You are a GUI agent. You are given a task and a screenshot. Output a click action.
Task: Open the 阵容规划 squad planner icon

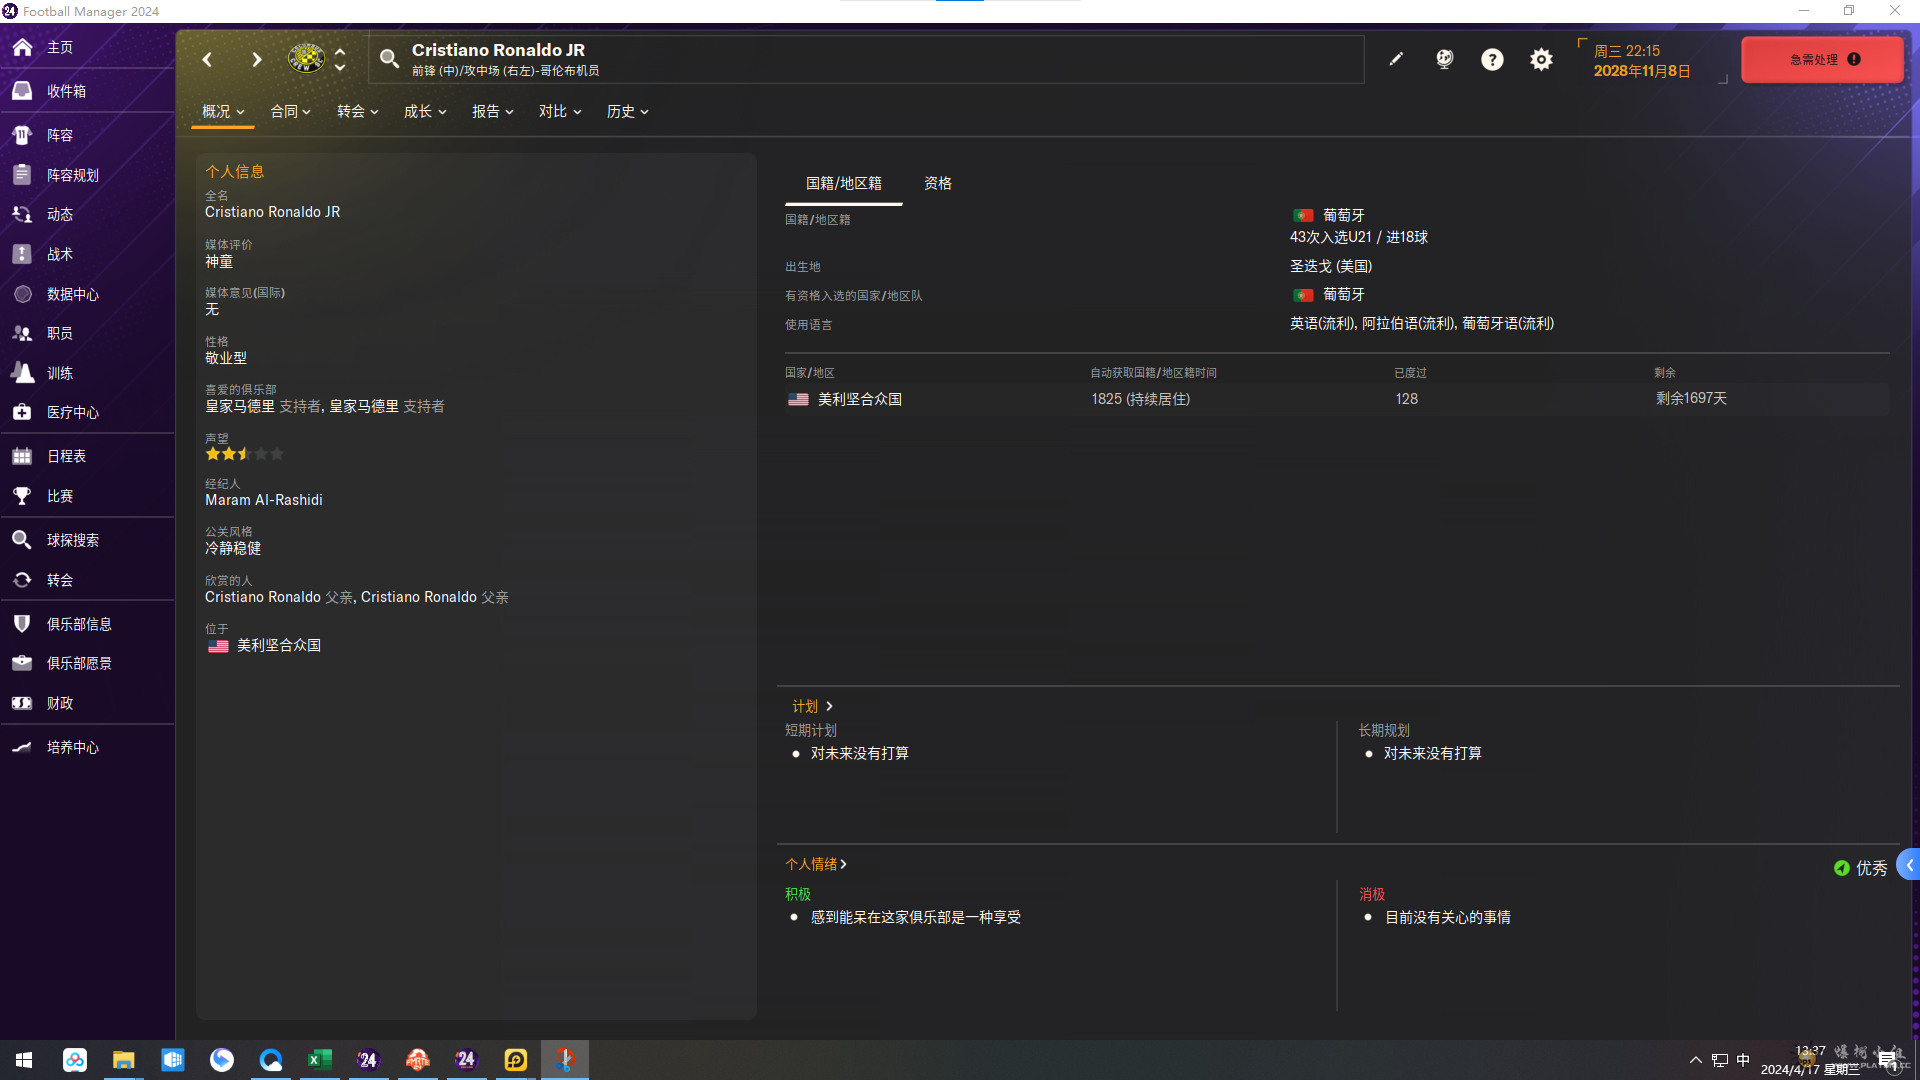22,175
